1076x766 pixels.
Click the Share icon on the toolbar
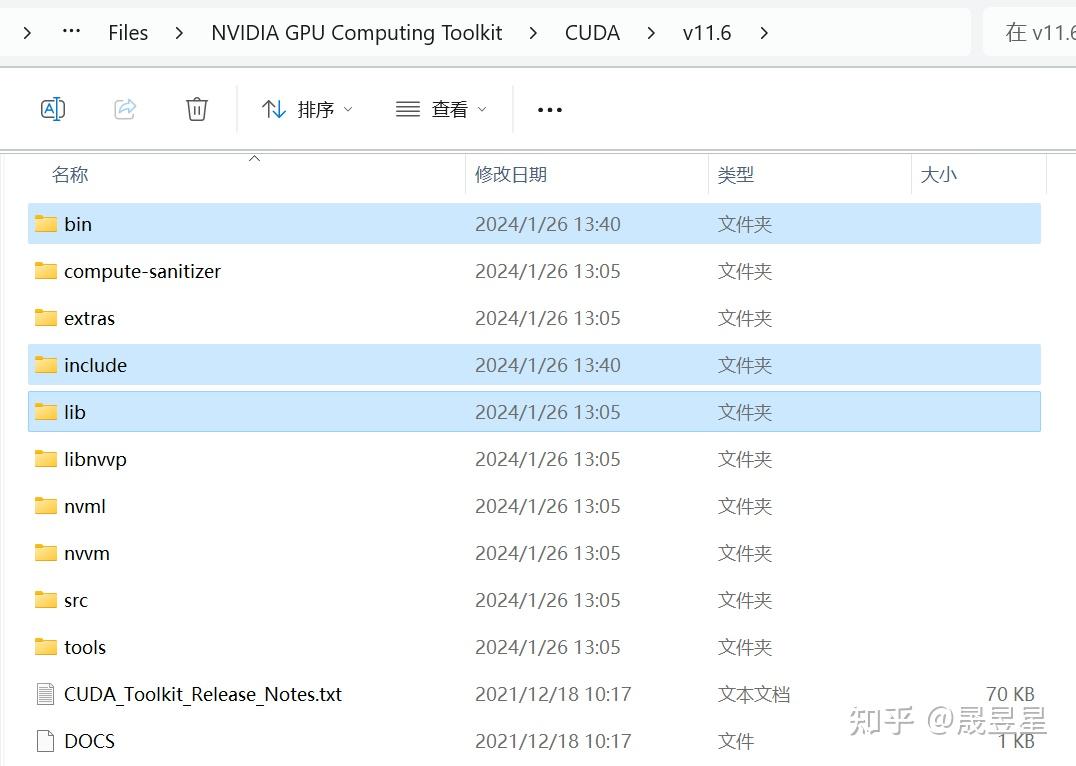(125, 109)
